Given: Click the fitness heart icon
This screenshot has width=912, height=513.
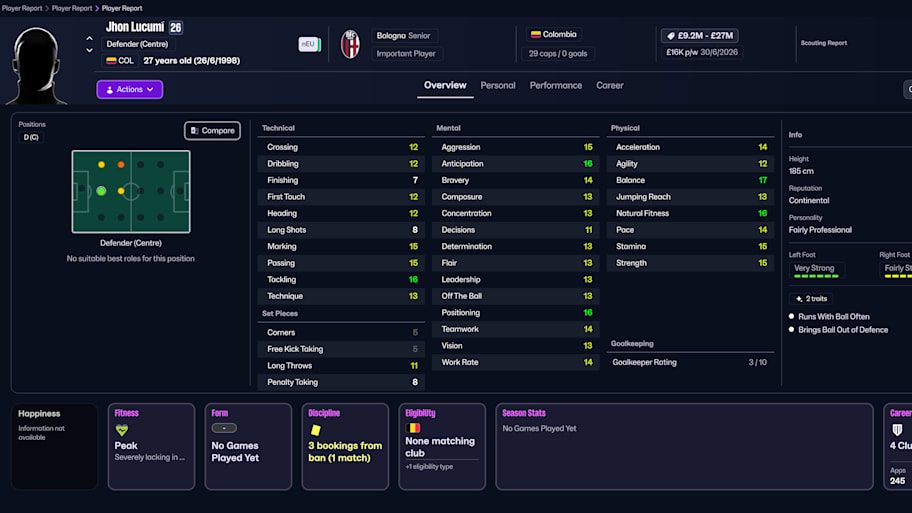Looking at the screenshot, I should click(122, 430).
